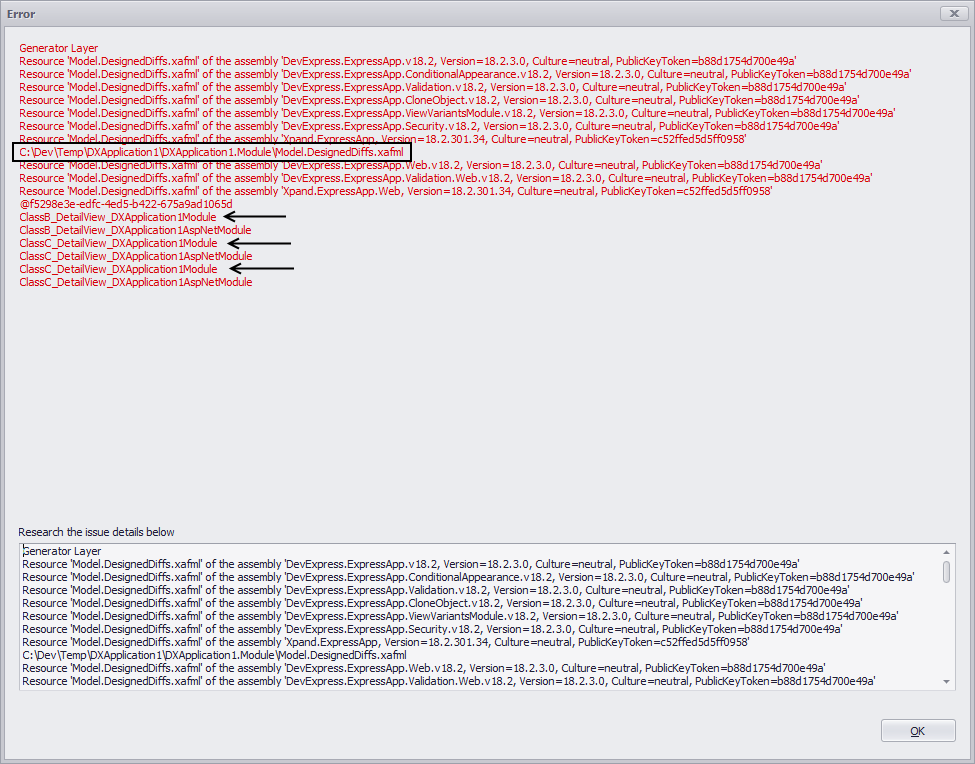Select the Xpand.ExpressApp.Web resource line
The image size is (975, 764).
pyautogui.click(x=400, y=191)
